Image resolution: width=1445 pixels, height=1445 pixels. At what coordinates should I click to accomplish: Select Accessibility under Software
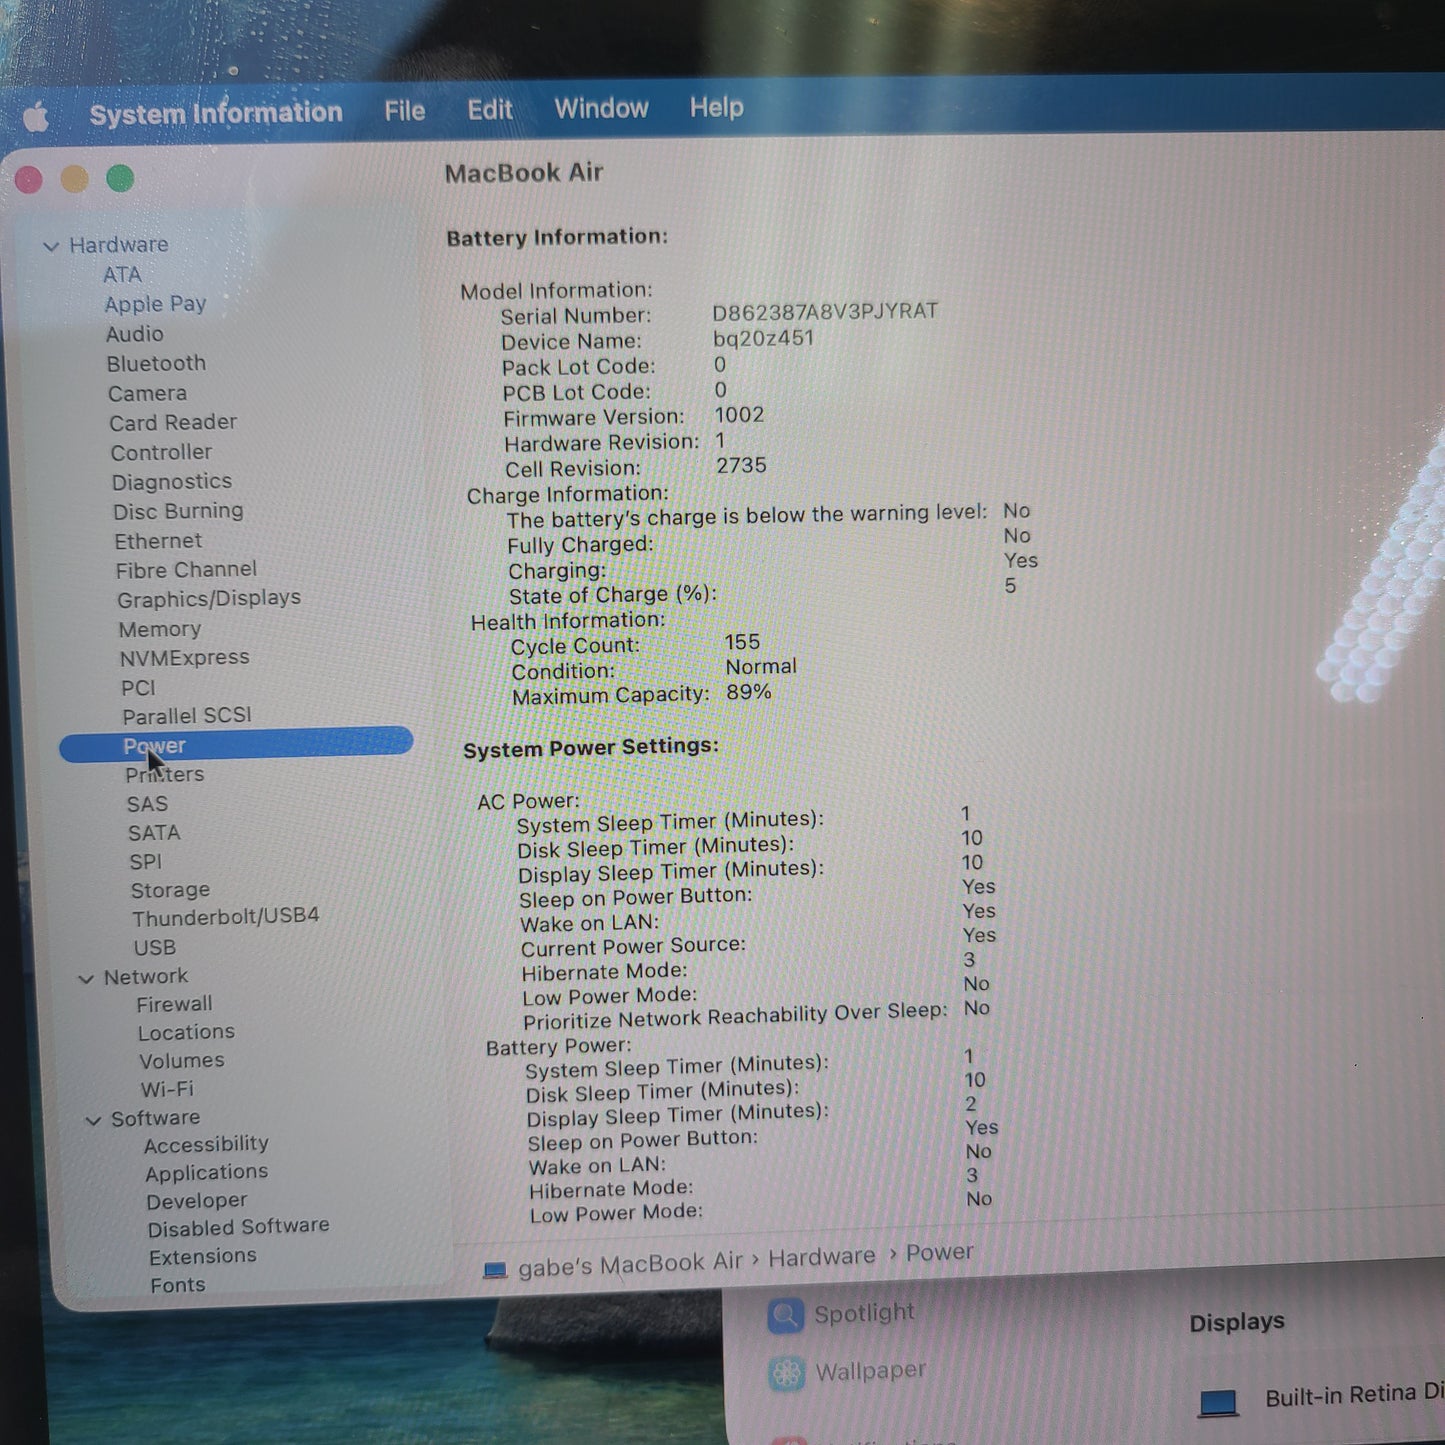click(206, 1145)
